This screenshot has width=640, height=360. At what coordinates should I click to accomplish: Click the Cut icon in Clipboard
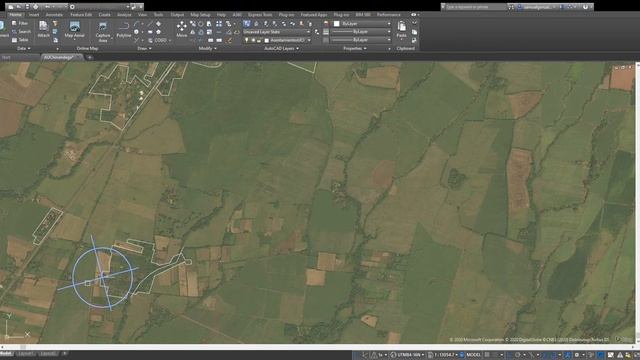coord(414,24)
